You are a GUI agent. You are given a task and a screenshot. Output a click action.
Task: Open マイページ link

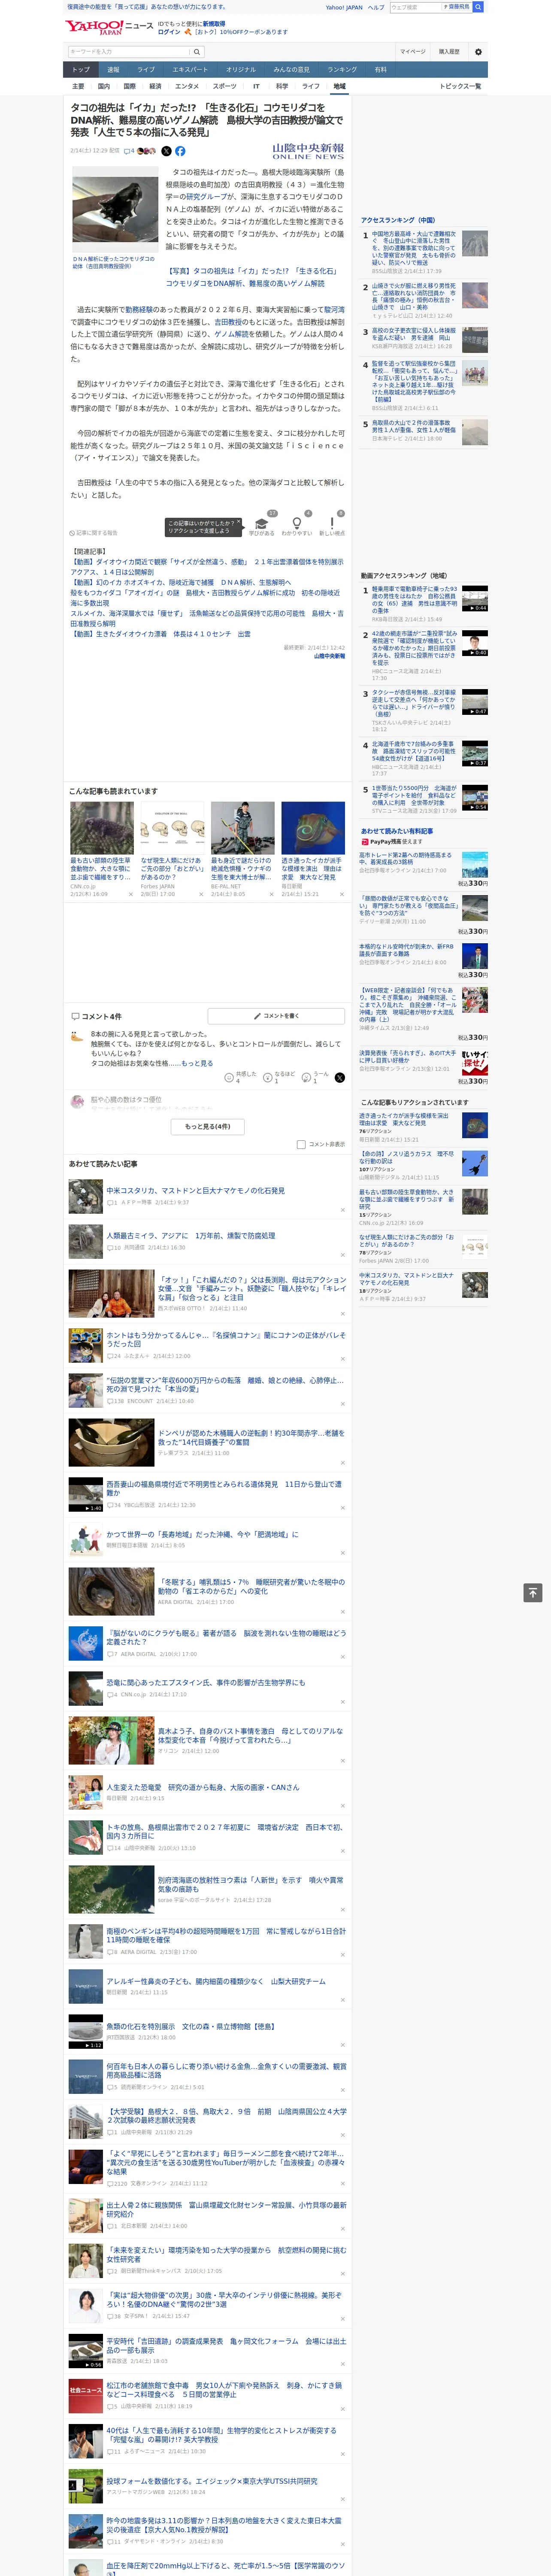click(x=412, y=52)
